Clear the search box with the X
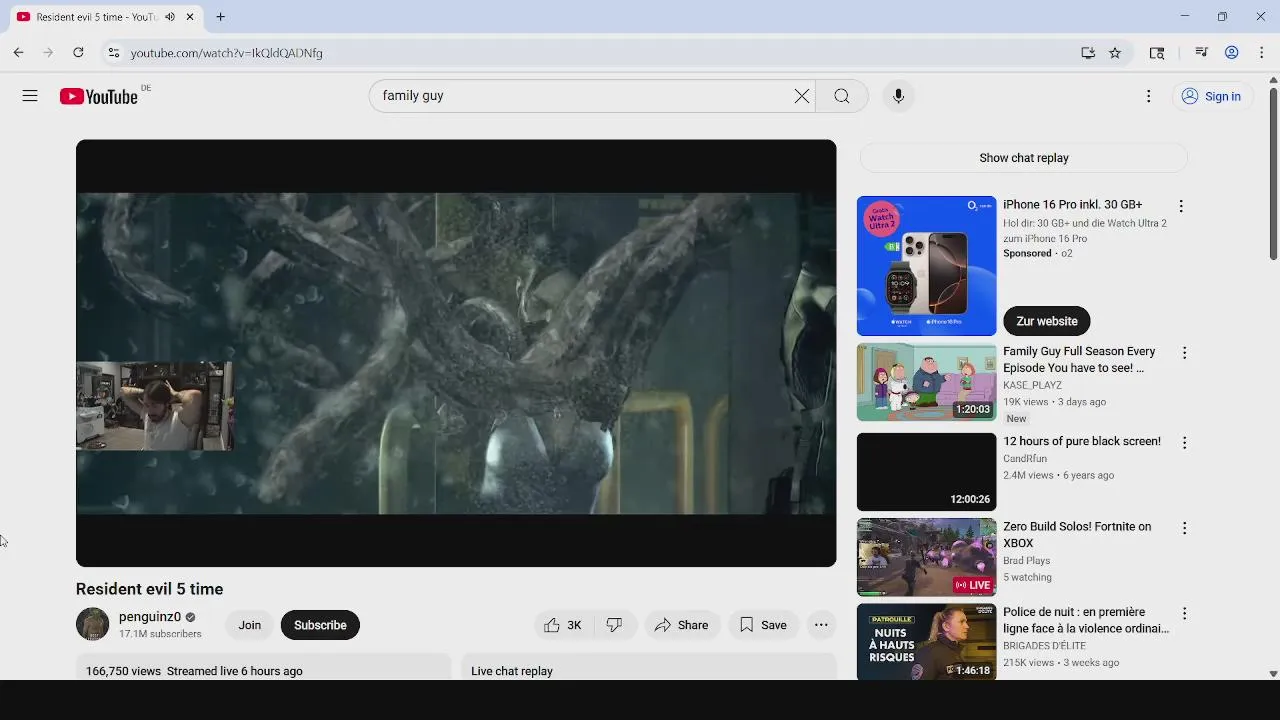Screen dimensions: 1280x720 coord(802,96)
